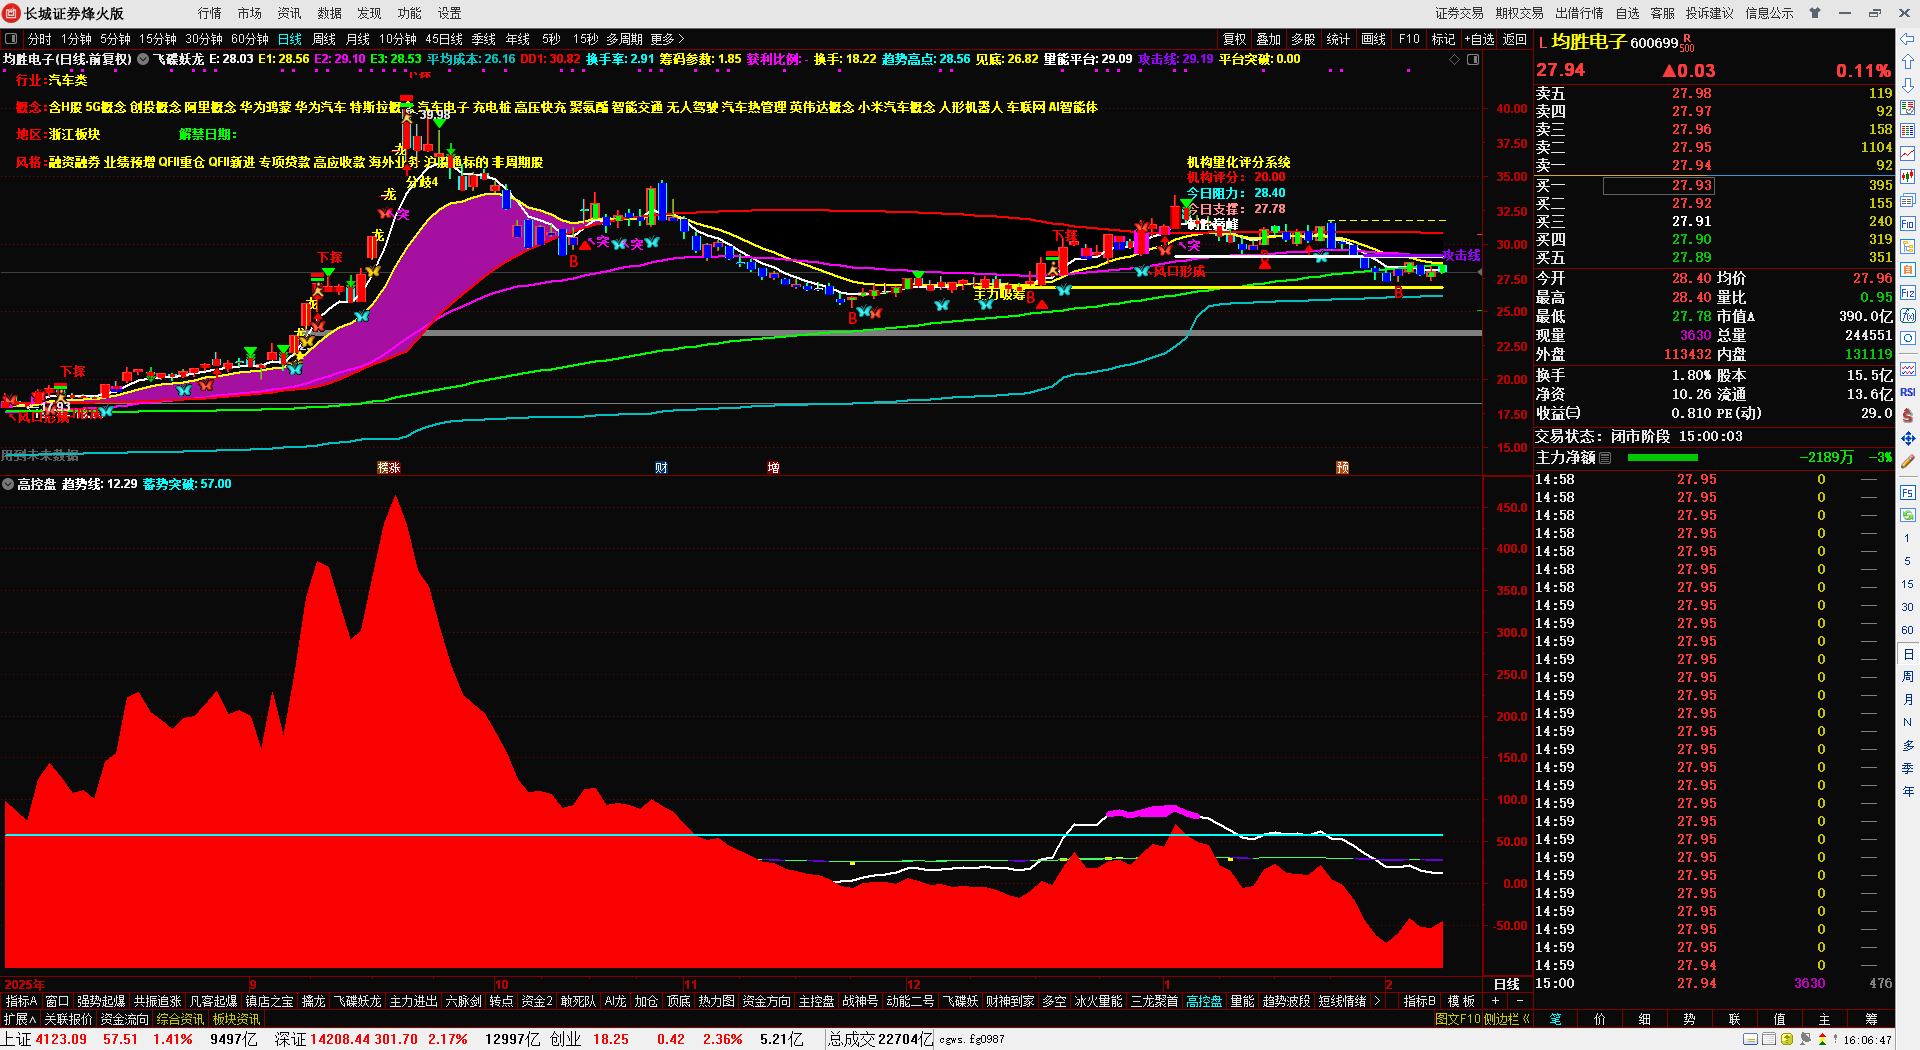Click the +自选 add to watchlist button
The height and width of the screenshot is (1050, 1920).
(1480, 39)
